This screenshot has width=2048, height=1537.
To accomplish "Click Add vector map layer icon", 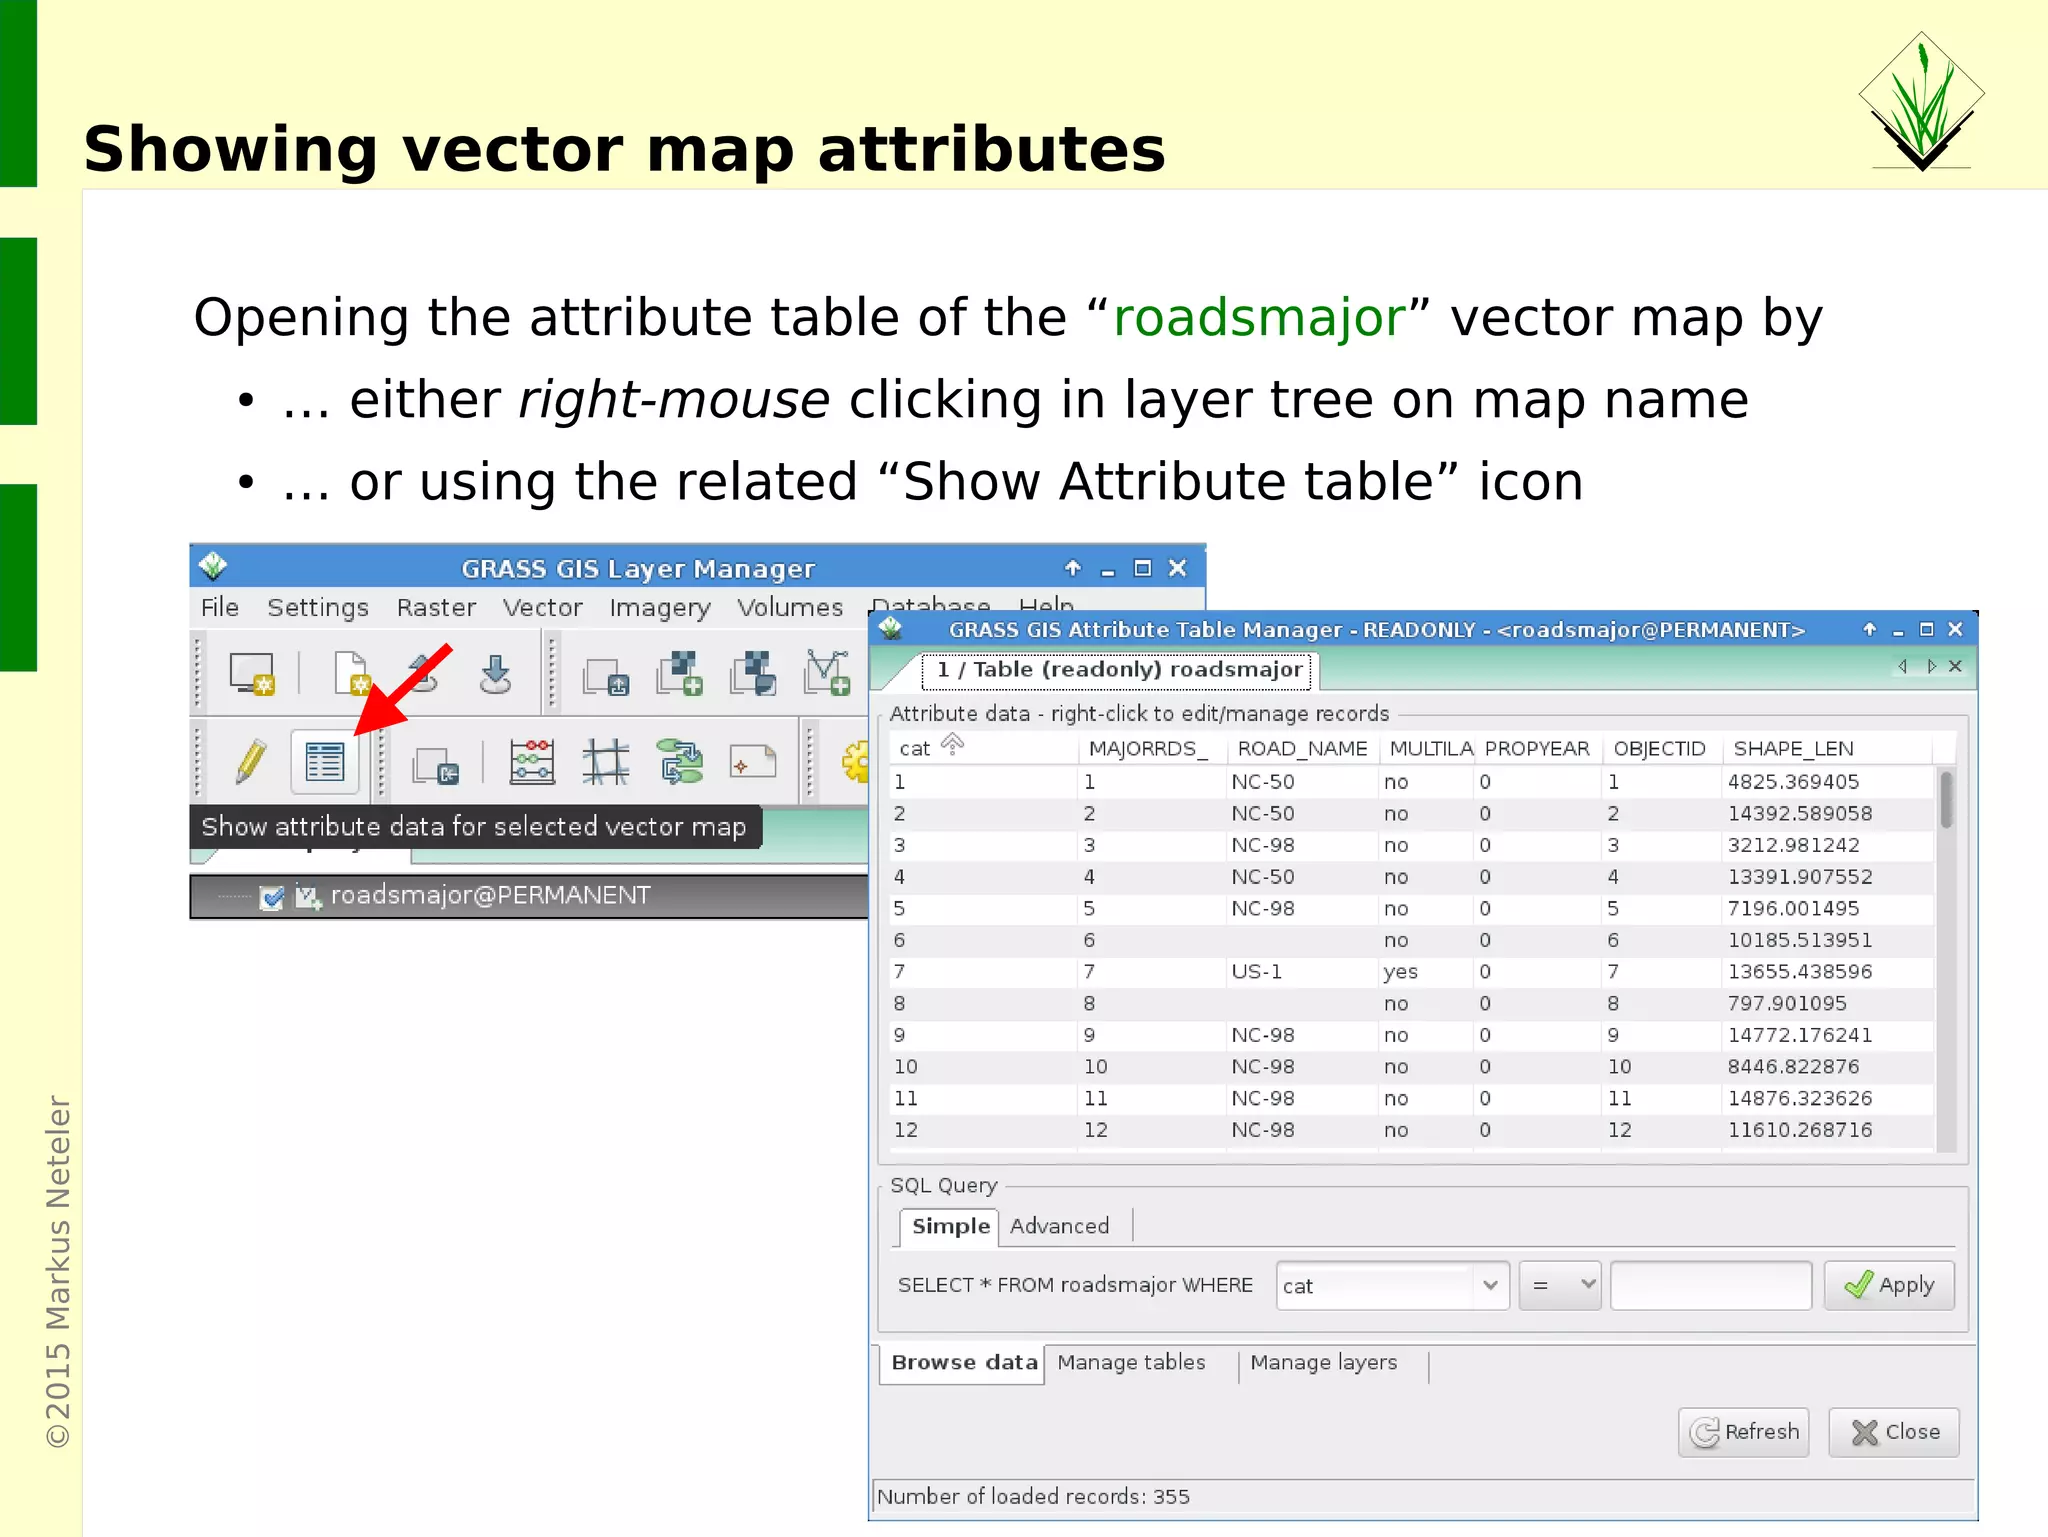I will (827, 673).
